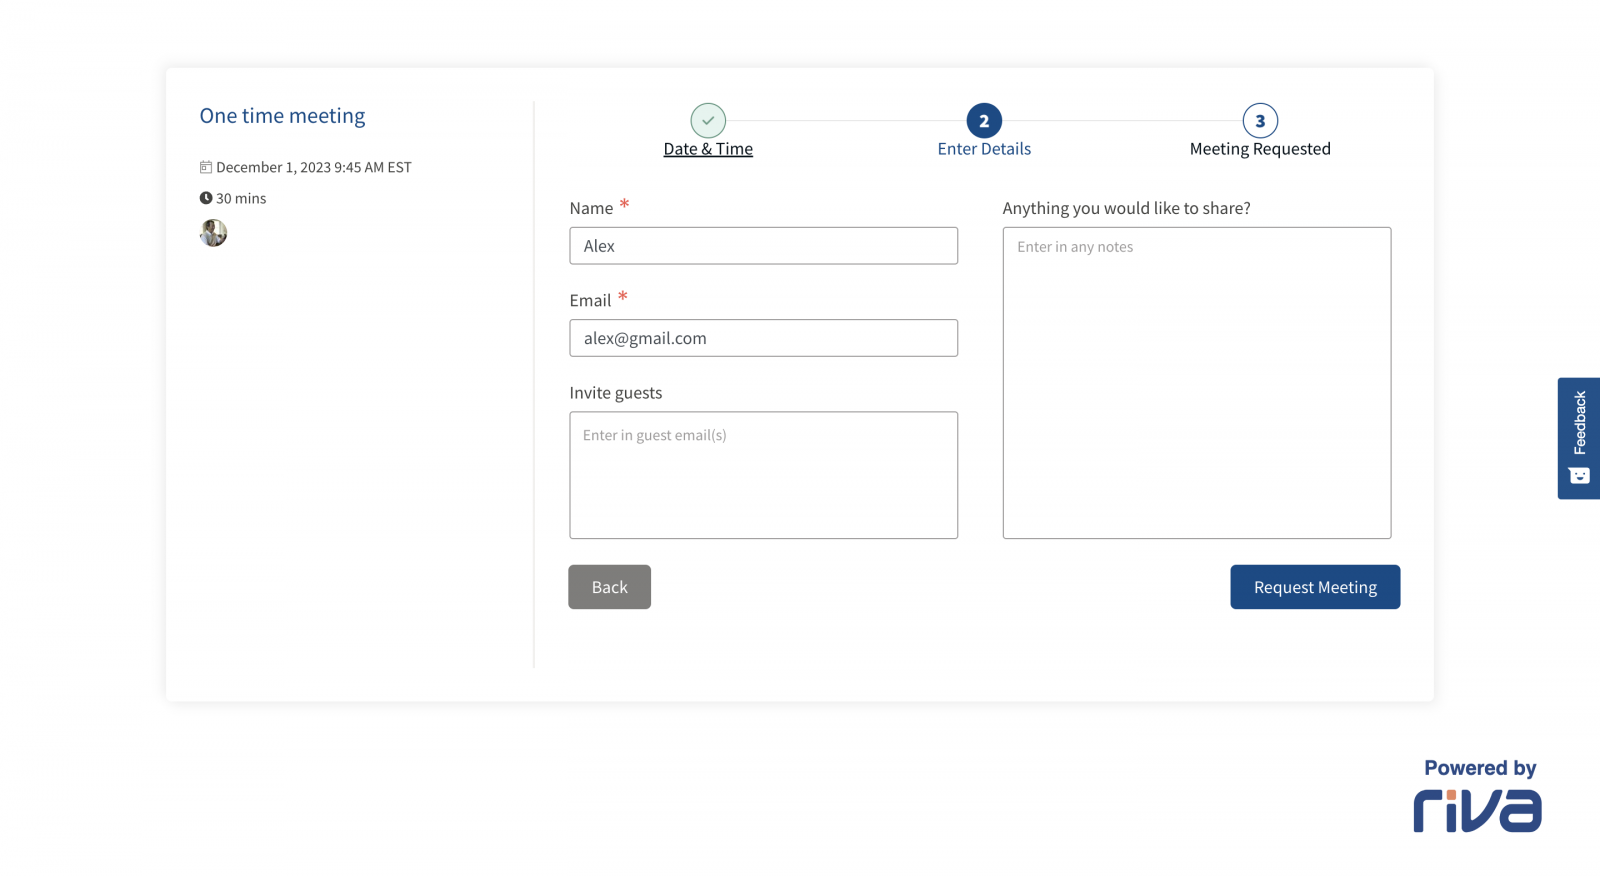Open the Feedback side tab
The width and height of the screenshot is (1600, 876).
1579,438
